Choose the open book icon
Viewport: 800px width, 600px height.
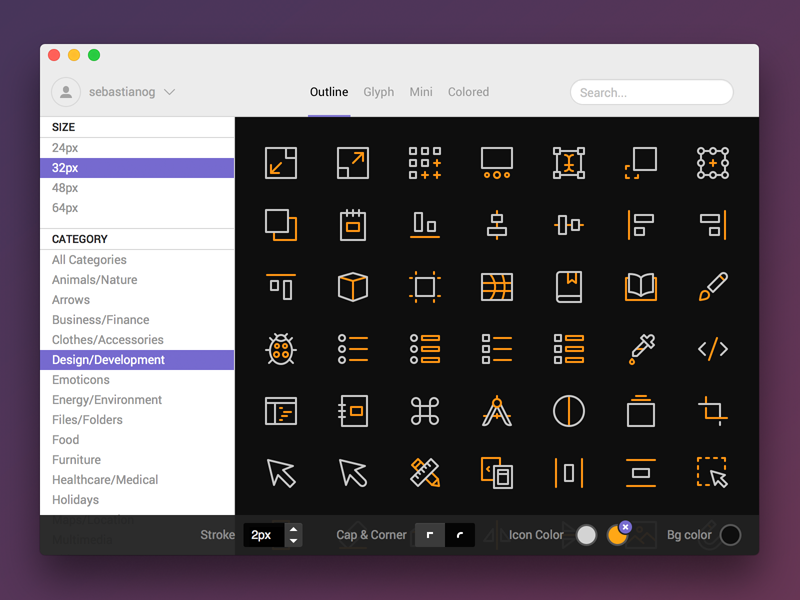click(x=641, y=287)
